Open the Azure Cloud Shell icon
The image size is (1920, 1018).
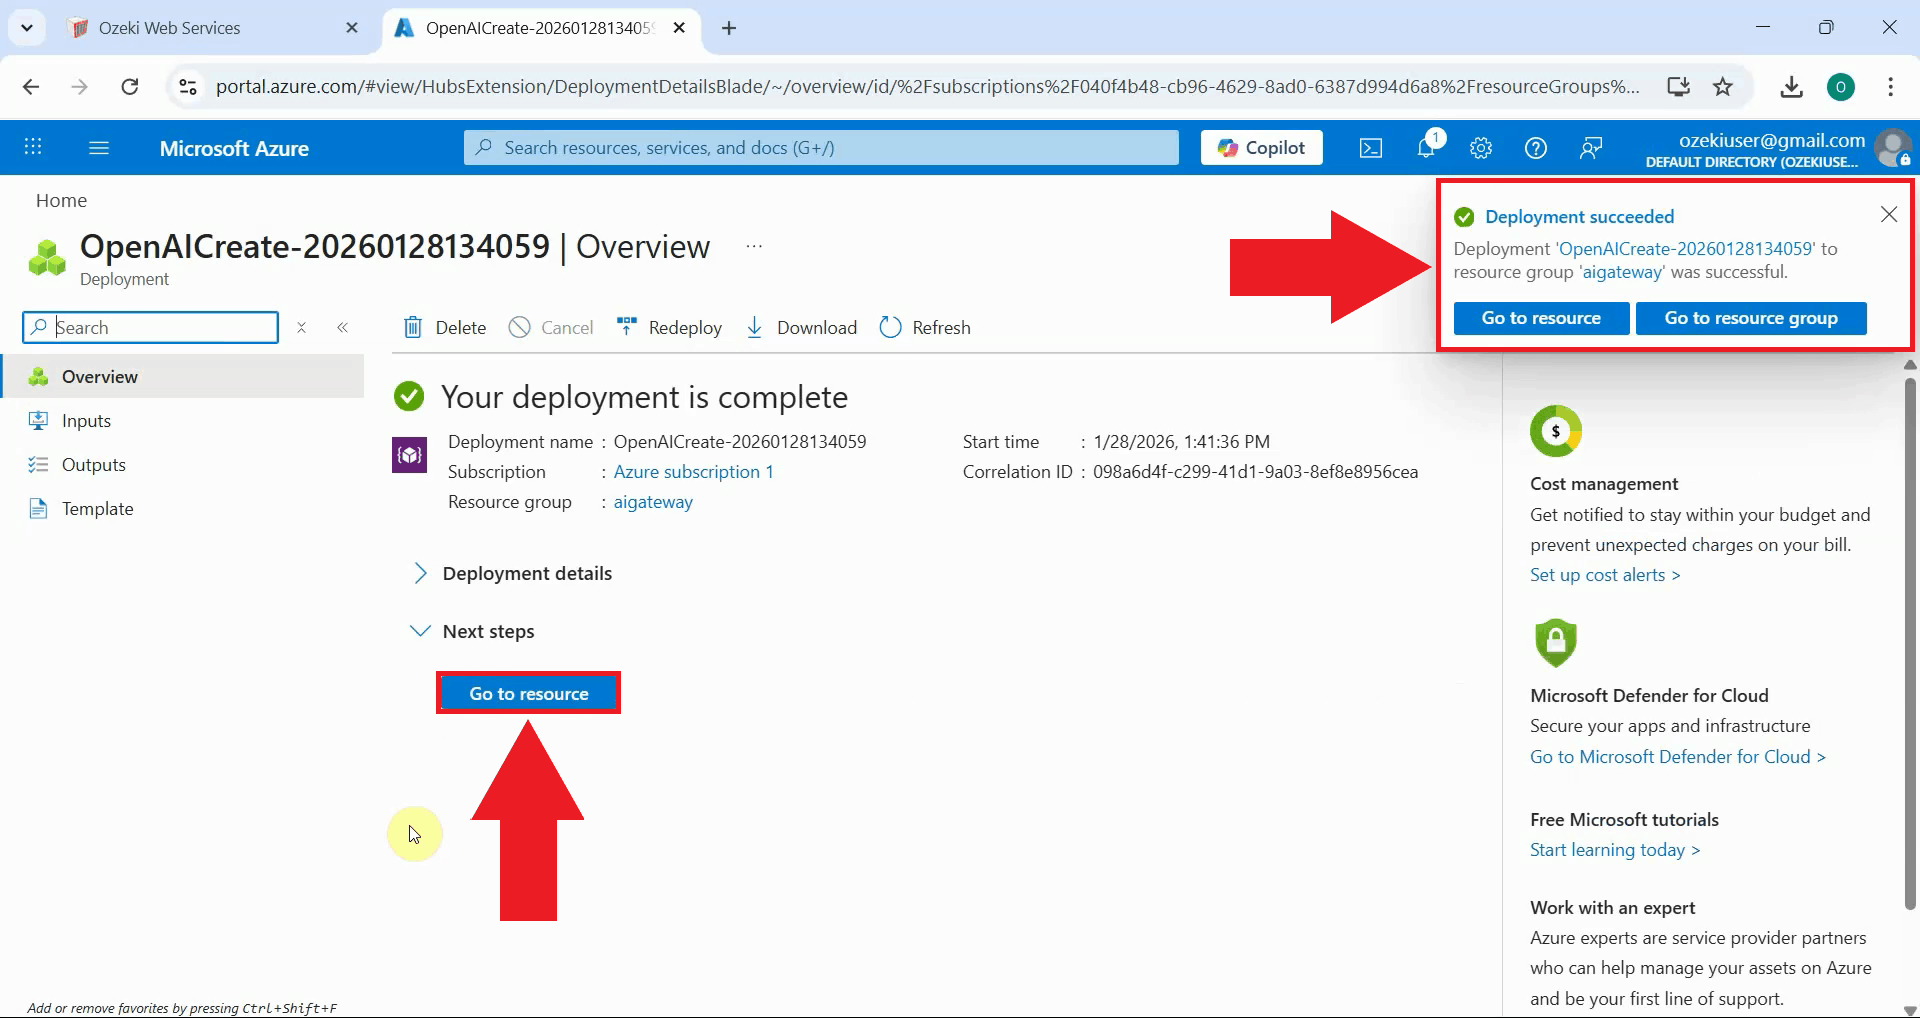tap(1370, 148)
